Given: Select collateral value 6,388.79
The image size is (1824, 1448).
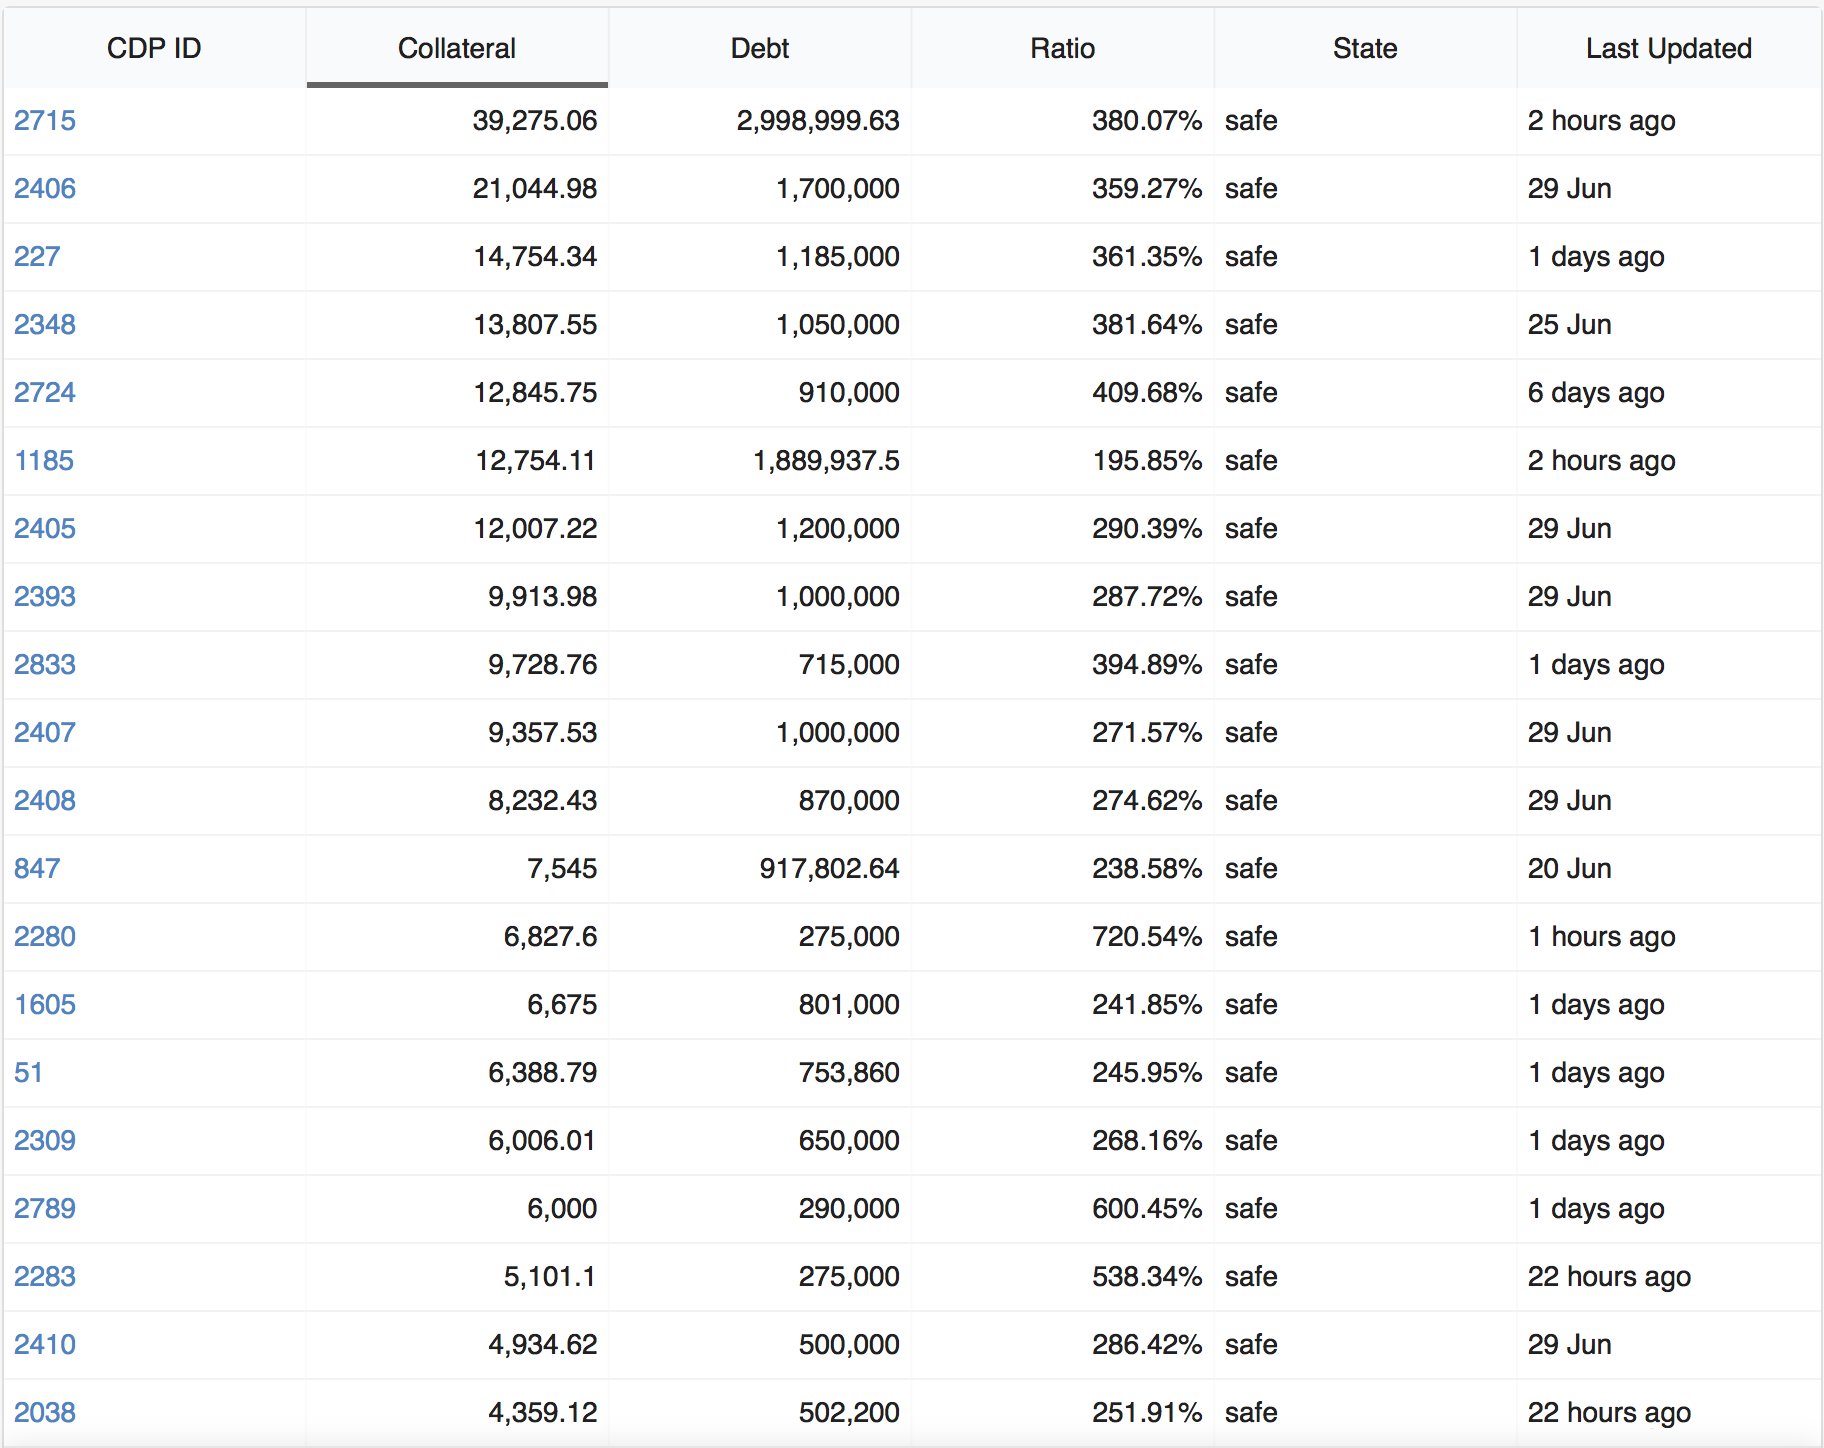Looking at the screenshot, I should [542, 1072].
